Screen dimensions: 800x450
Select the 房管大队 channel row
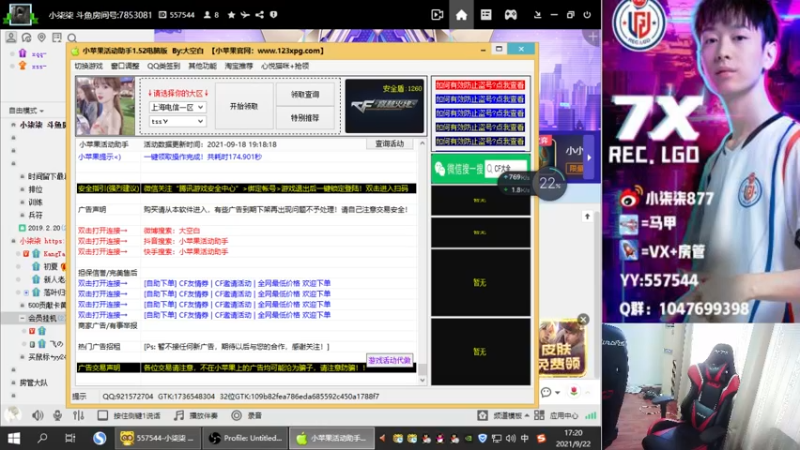(34, 382)
